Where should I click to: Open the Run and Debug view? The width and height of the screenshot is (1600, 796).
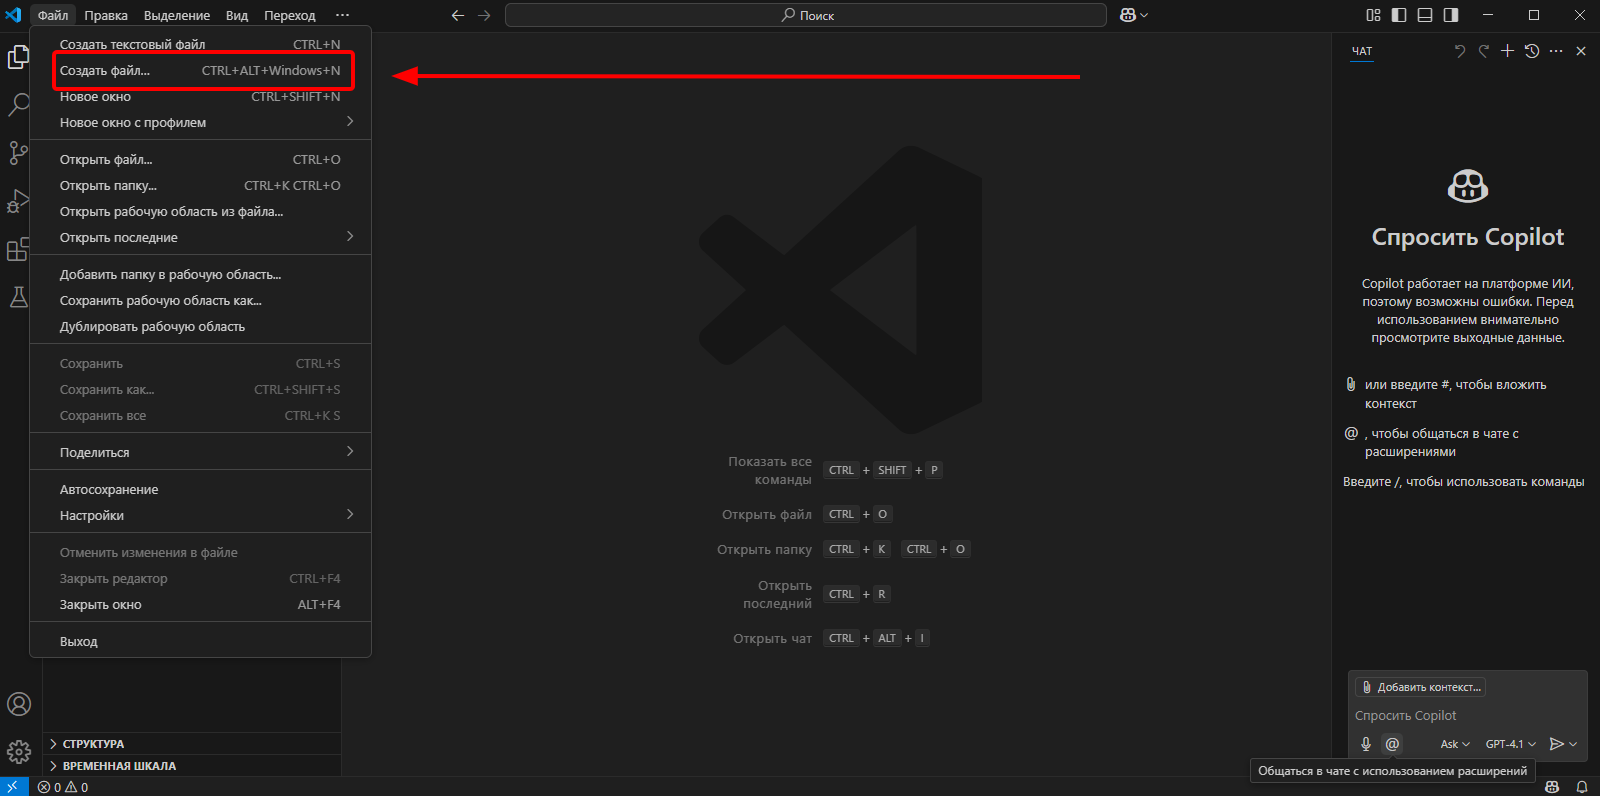click(18, 201)
